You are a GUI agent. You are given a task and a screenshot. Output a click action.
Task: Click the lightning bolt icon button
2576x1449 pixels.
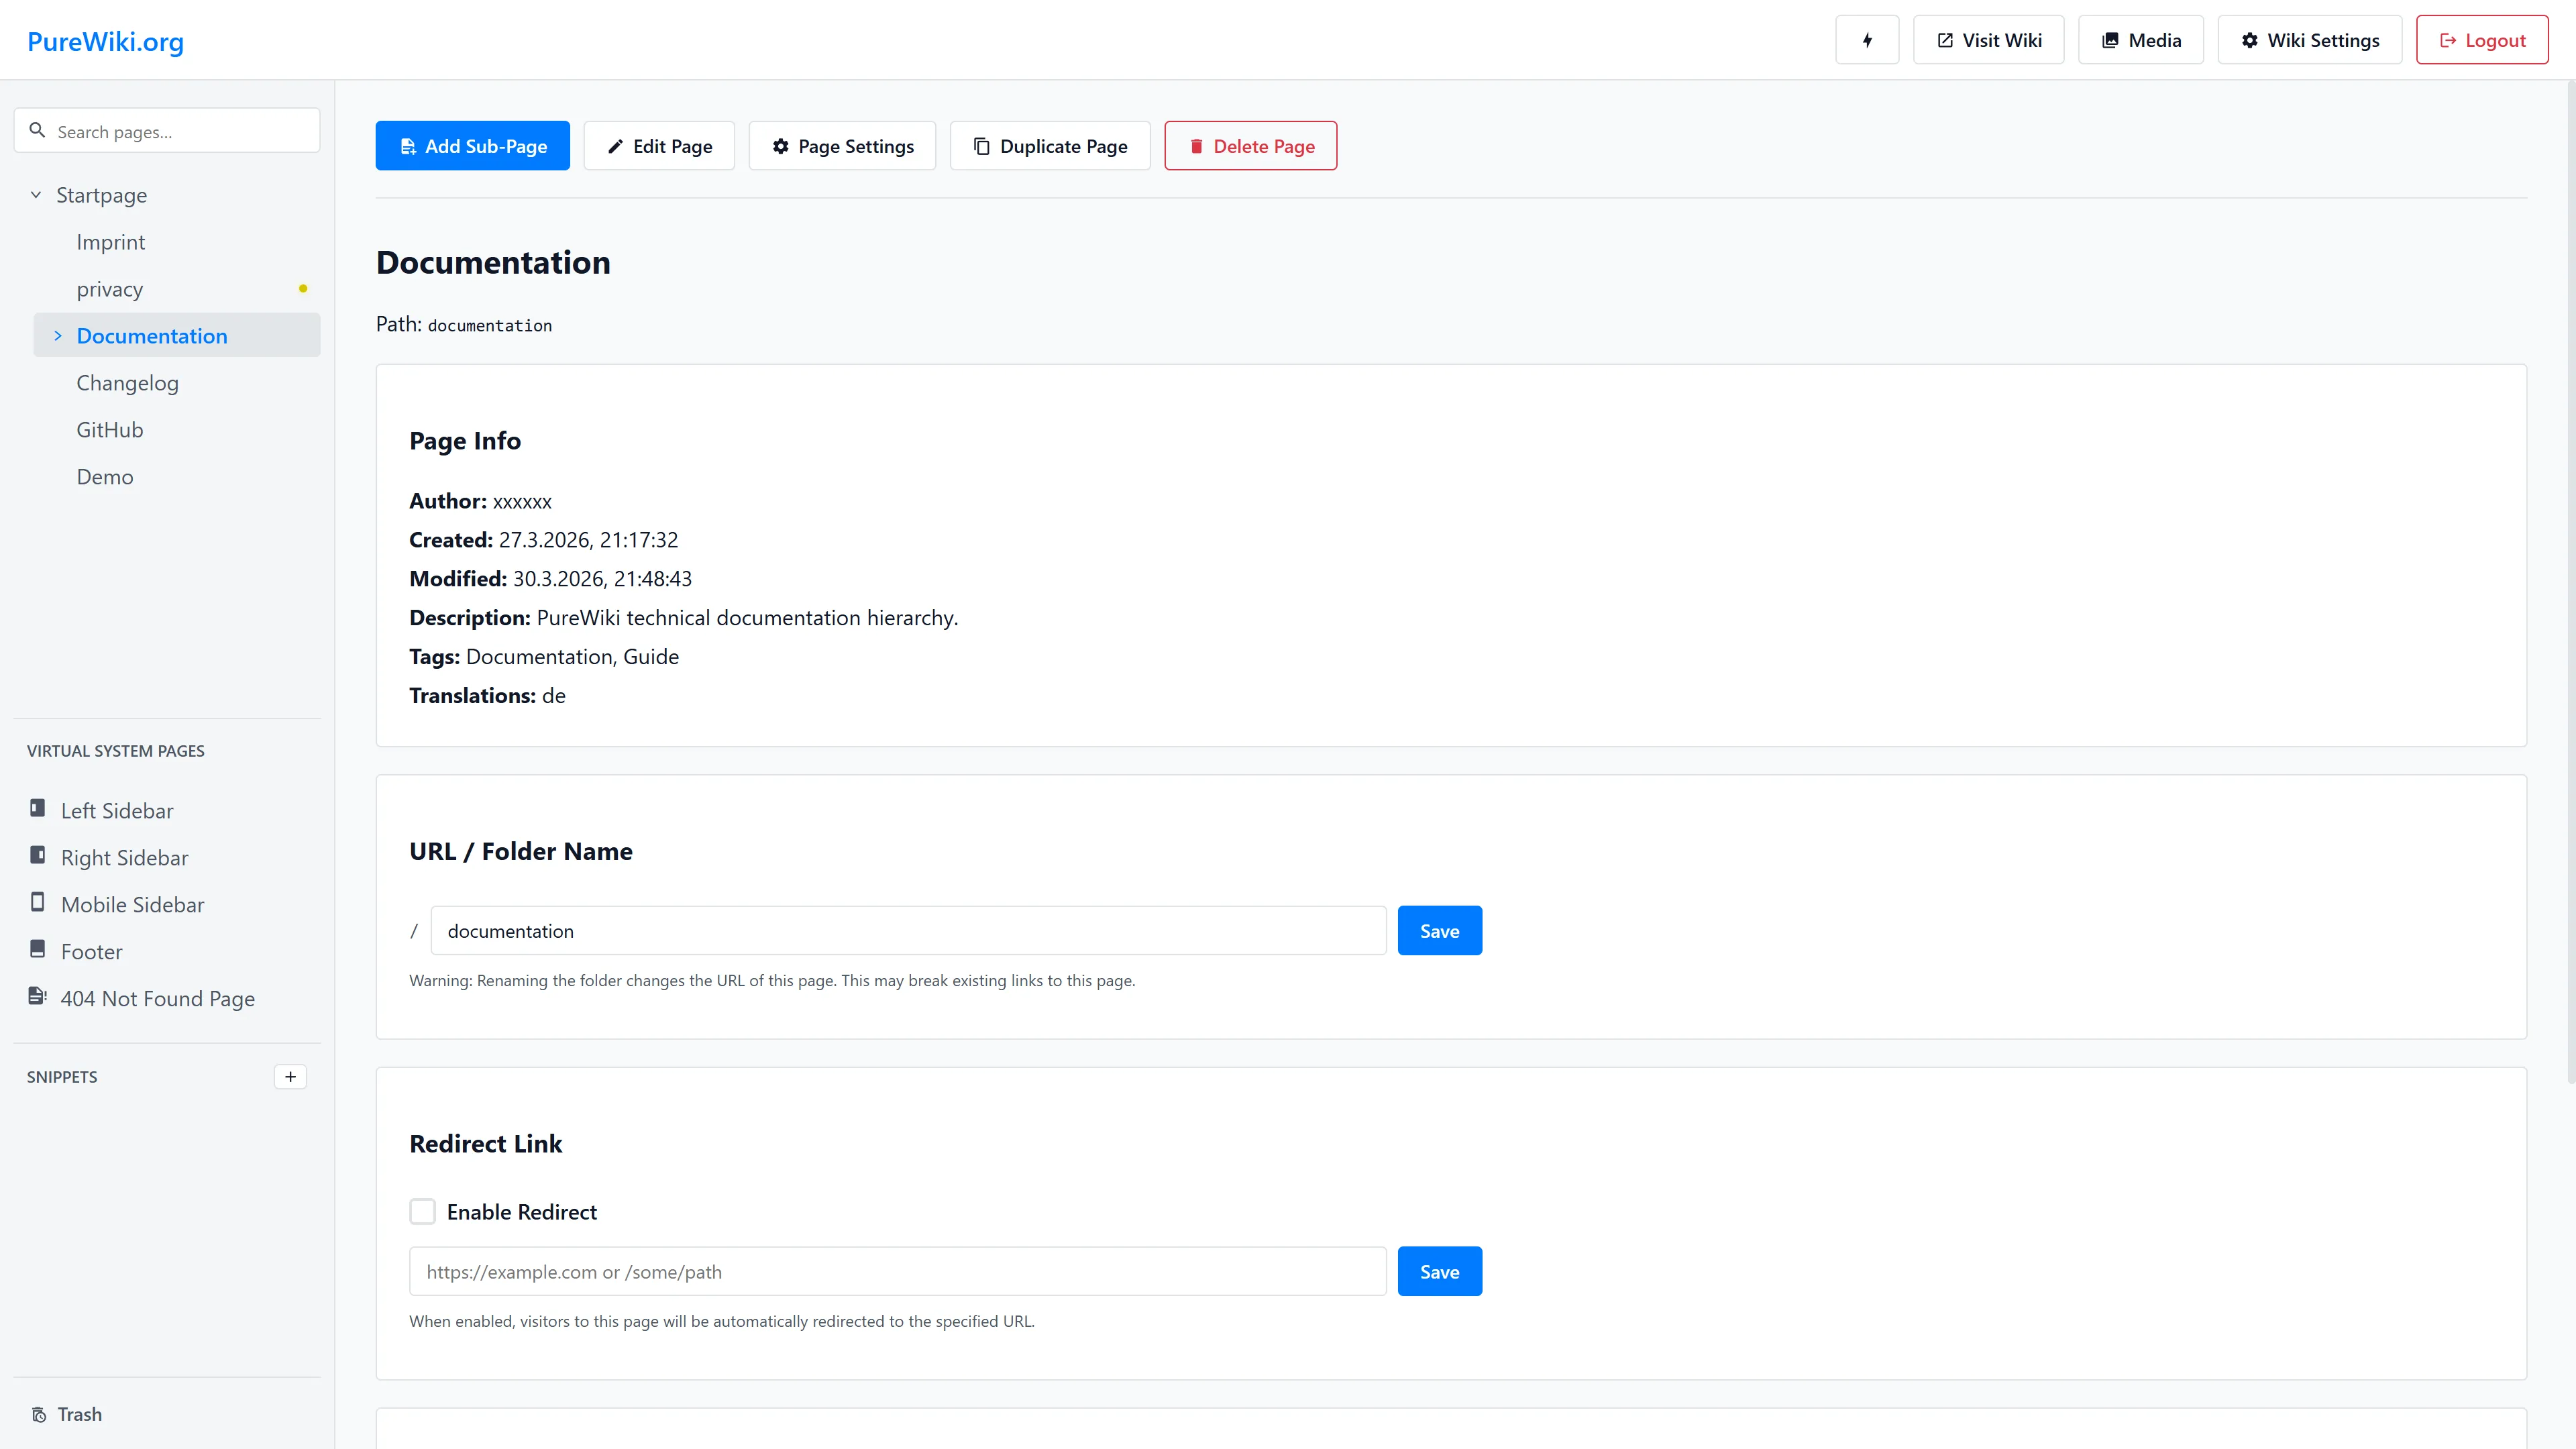point(1866,40)
